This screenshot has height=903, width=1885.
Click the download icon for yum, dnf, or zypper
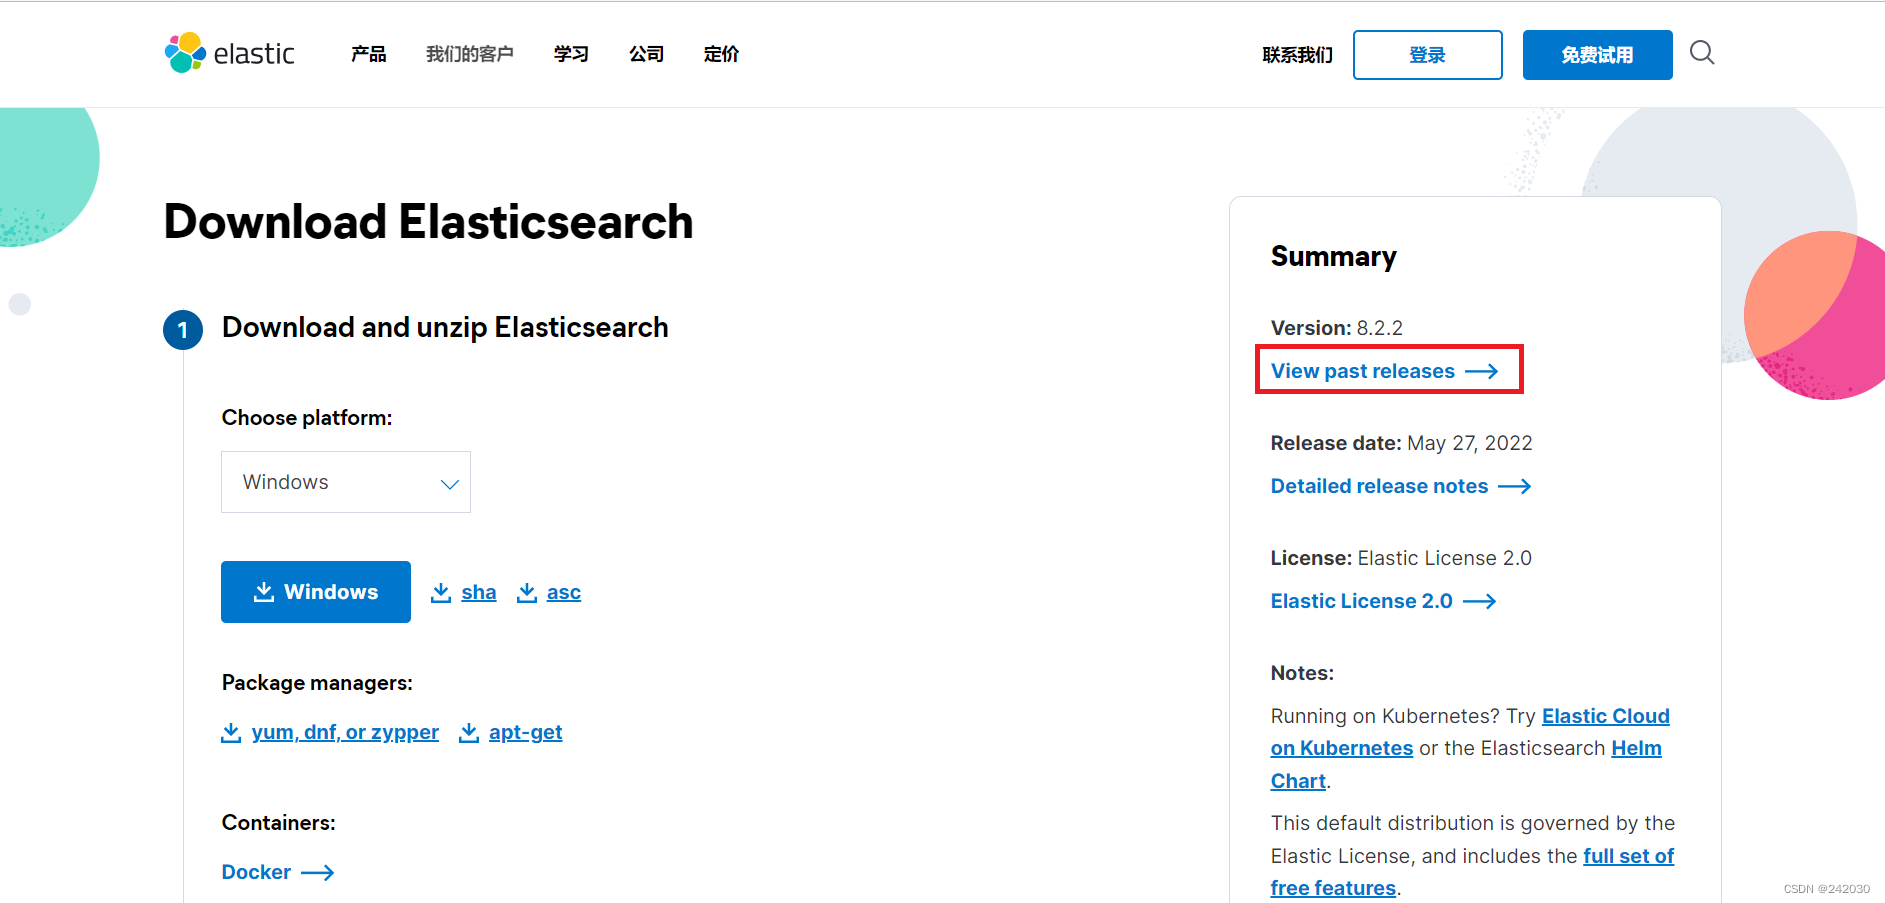(x=231, y=732)
